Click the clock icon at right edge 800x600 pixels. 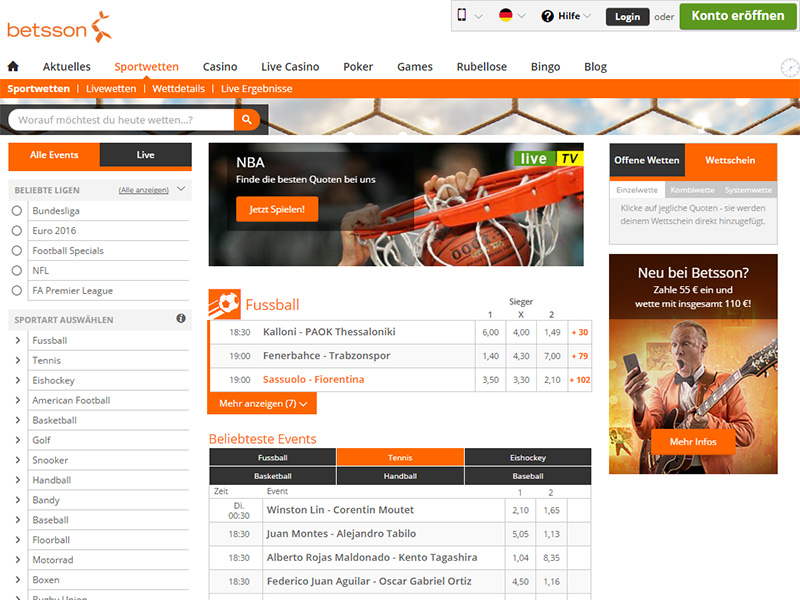click(790, 67)
